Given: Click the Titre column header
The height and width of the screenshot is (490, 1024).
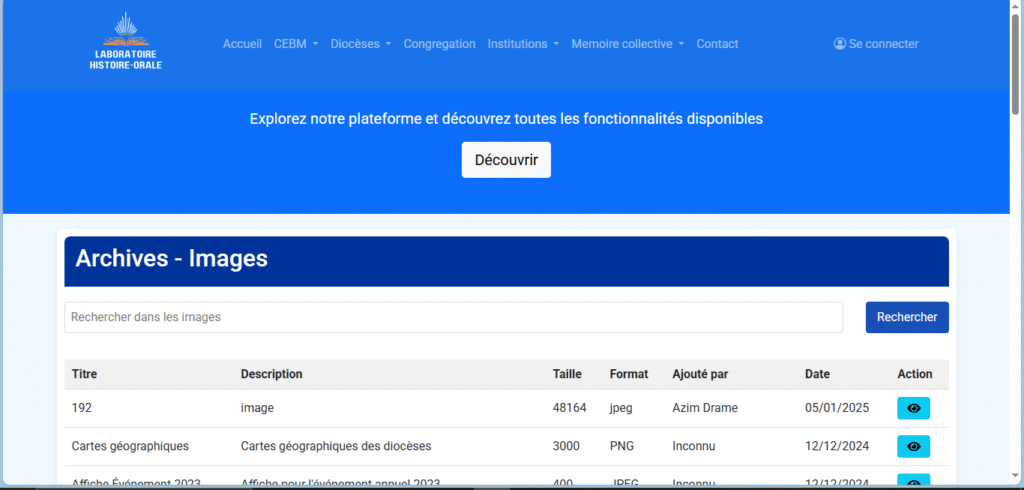Looking at the screenshot, I should click(85, 374).
